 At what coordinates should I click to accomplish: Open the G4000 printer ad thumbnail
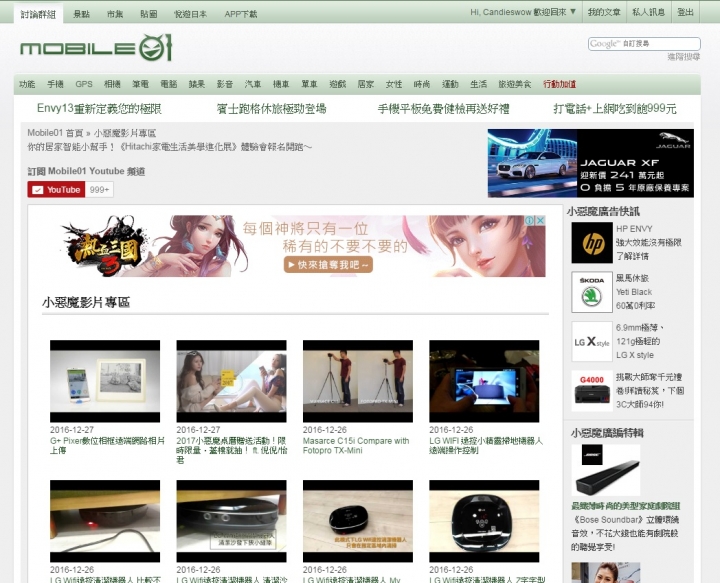pyautogui.click(x=592, y=391)
